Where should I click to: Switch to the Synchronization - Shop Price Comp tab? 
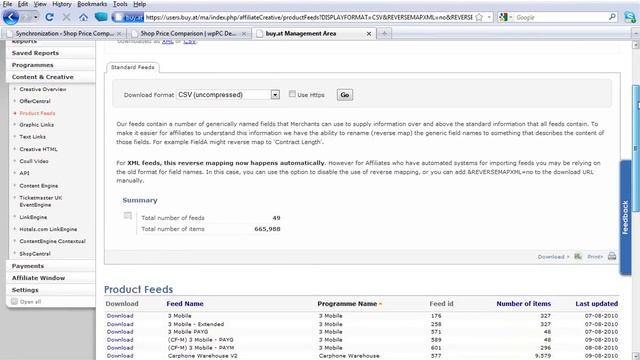tap(64, 33)
